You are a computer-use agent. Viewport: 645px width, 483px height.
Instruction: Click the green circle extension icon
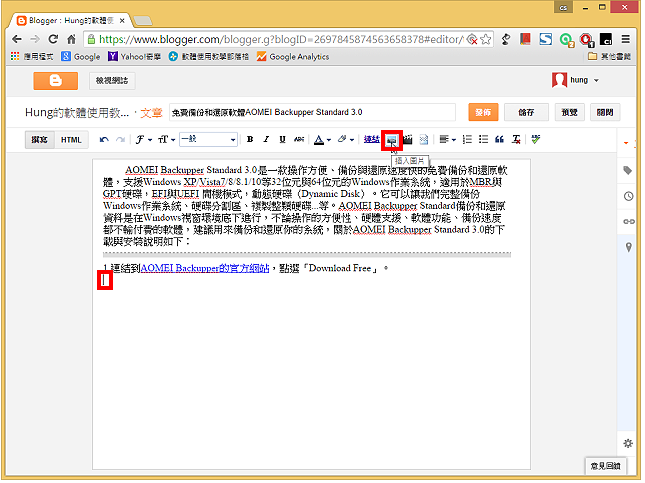566,40
